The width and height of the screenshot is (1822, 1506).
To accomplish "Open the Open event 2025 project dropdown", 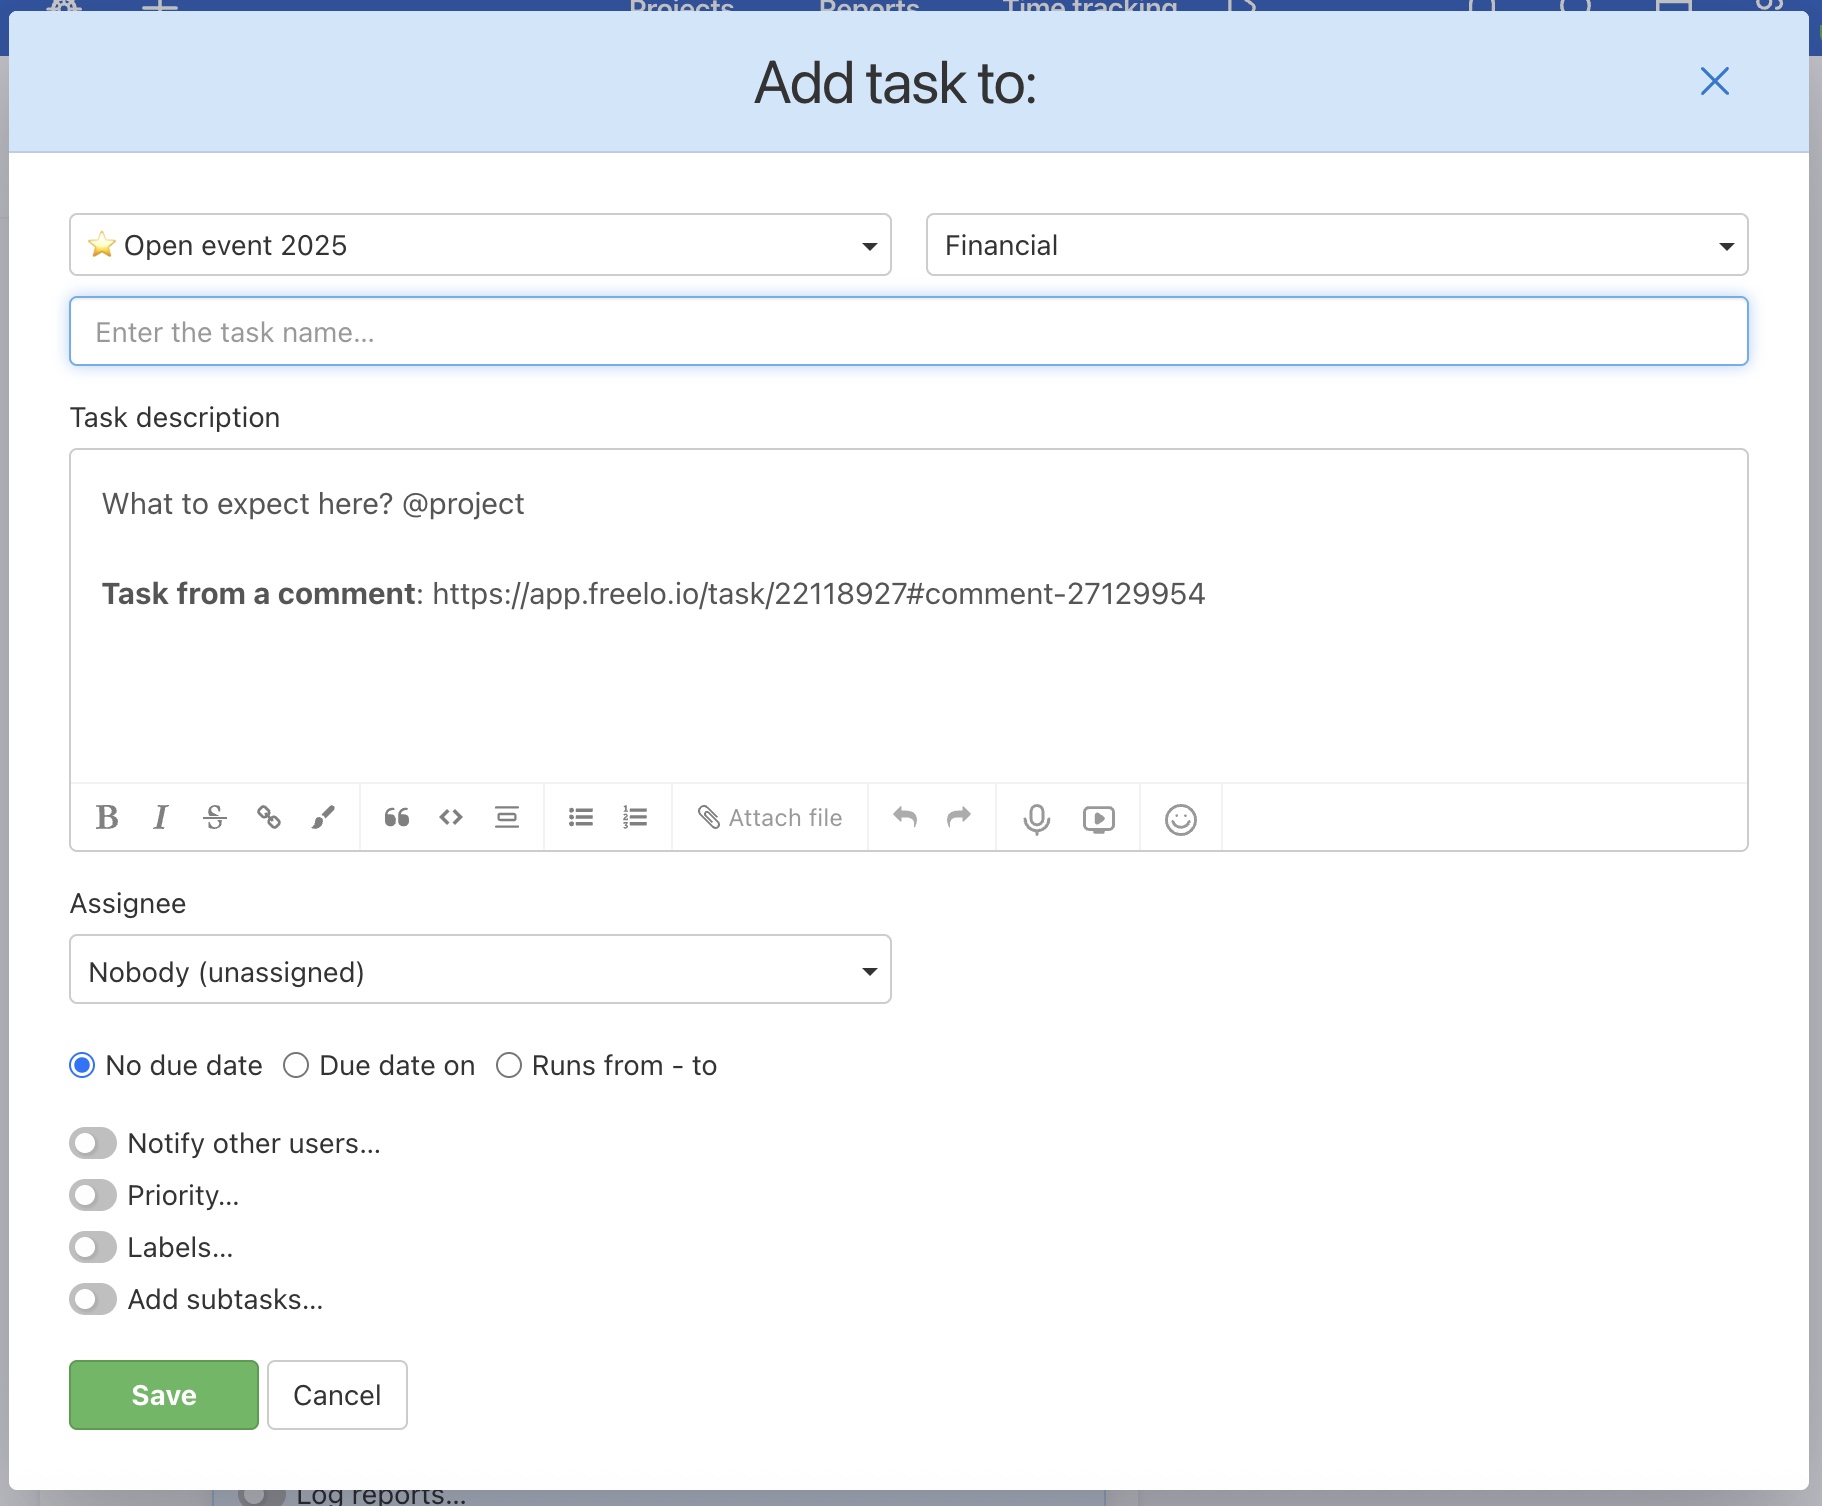I will pos(480,245).
